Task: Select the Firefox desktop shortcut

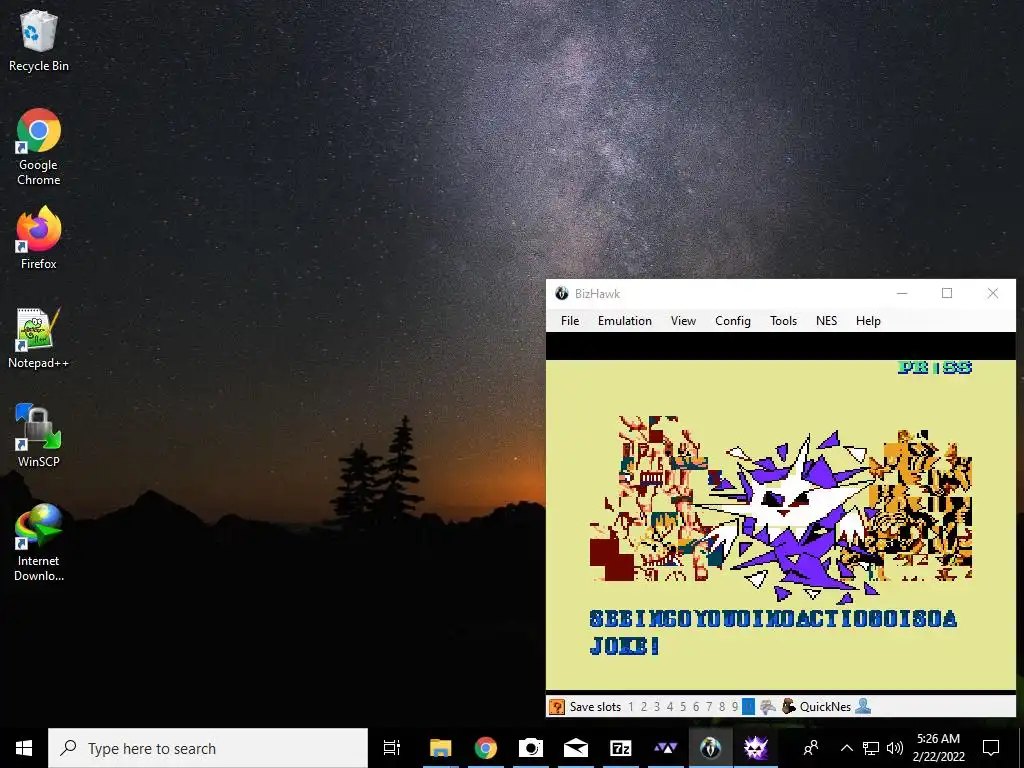Action: (39, 238)
